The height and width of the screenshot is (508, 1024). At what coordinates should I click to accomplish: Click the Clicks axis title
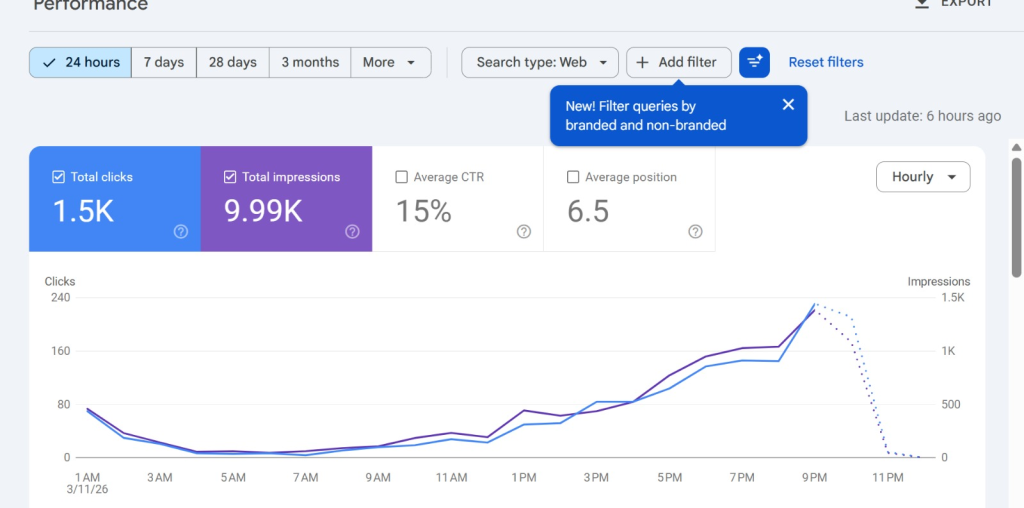click(59, 281)
